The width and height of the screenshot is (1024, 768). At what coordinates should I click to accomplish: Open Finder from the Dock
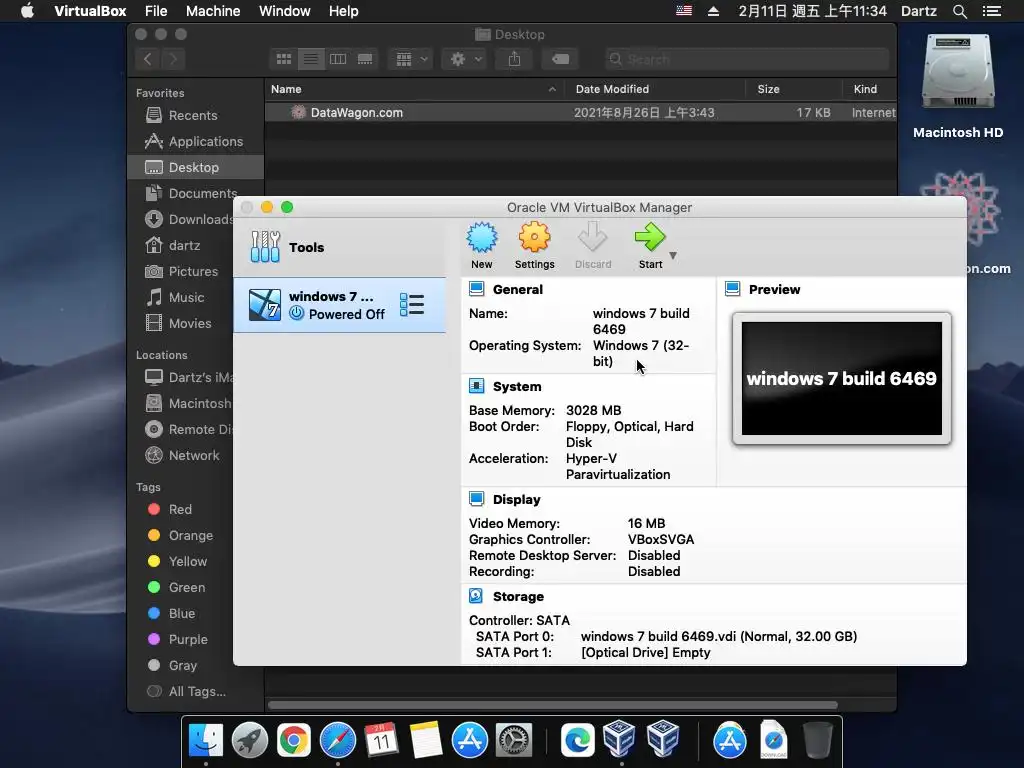pos(206,740)
